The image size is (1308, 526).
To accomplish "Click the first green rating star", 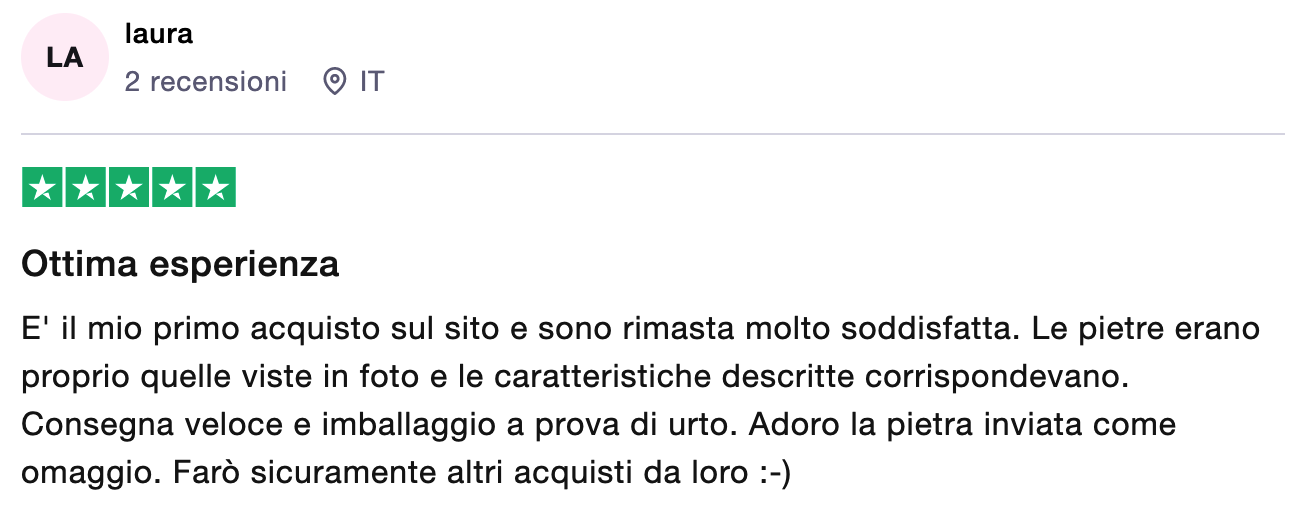I will (x=42, y=188).
